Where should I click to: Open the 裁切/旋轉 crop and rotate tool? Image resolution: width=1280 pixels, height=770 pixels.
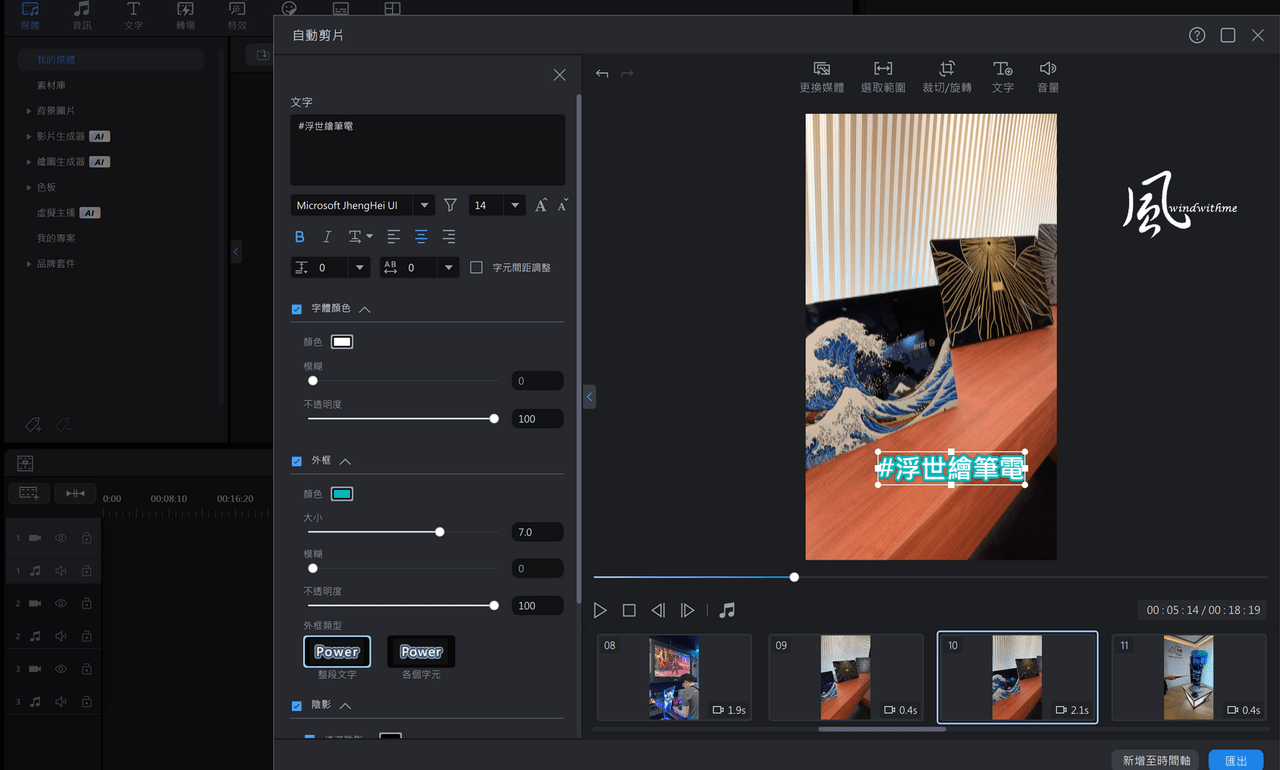coord(946,76)
